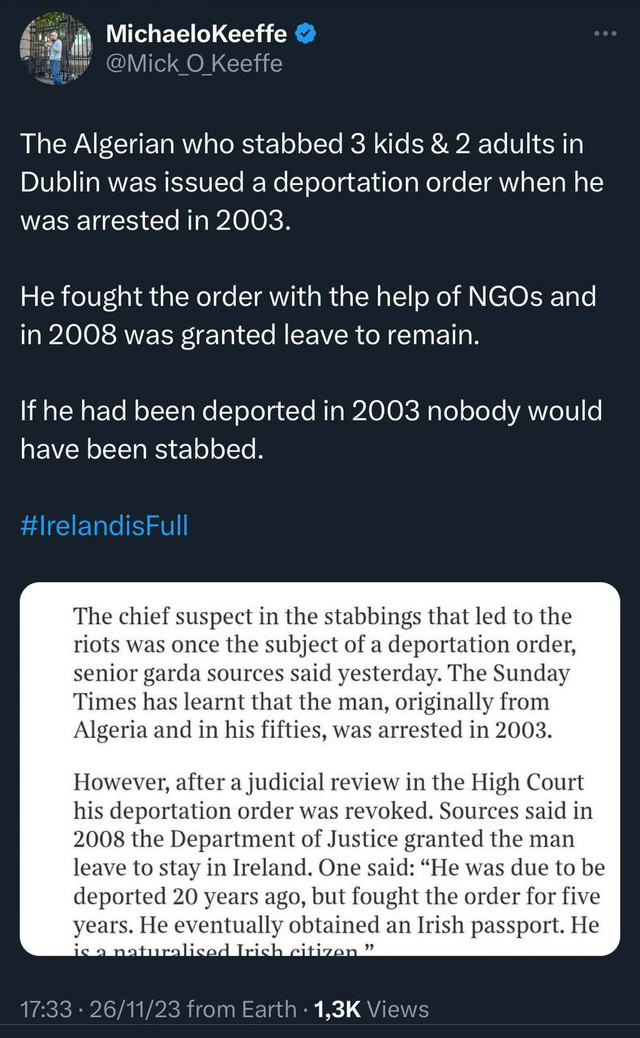Open the @Mick_O_Keeffe handle link
The image size is (640, 1038).
(x=193, y=64)
